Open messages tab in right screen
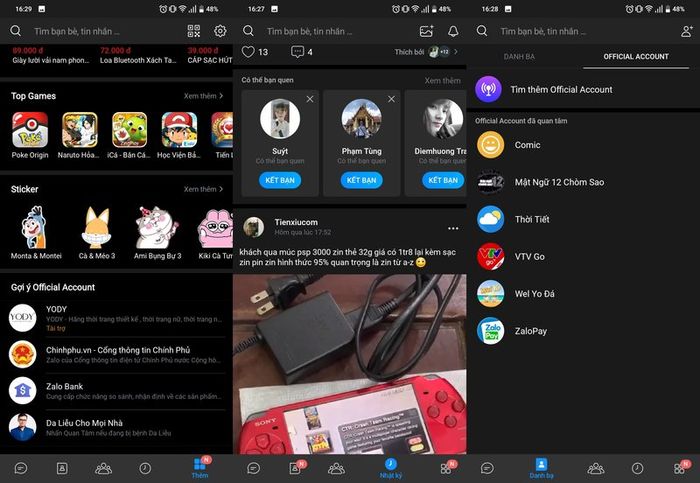 [x=487, y=468]
